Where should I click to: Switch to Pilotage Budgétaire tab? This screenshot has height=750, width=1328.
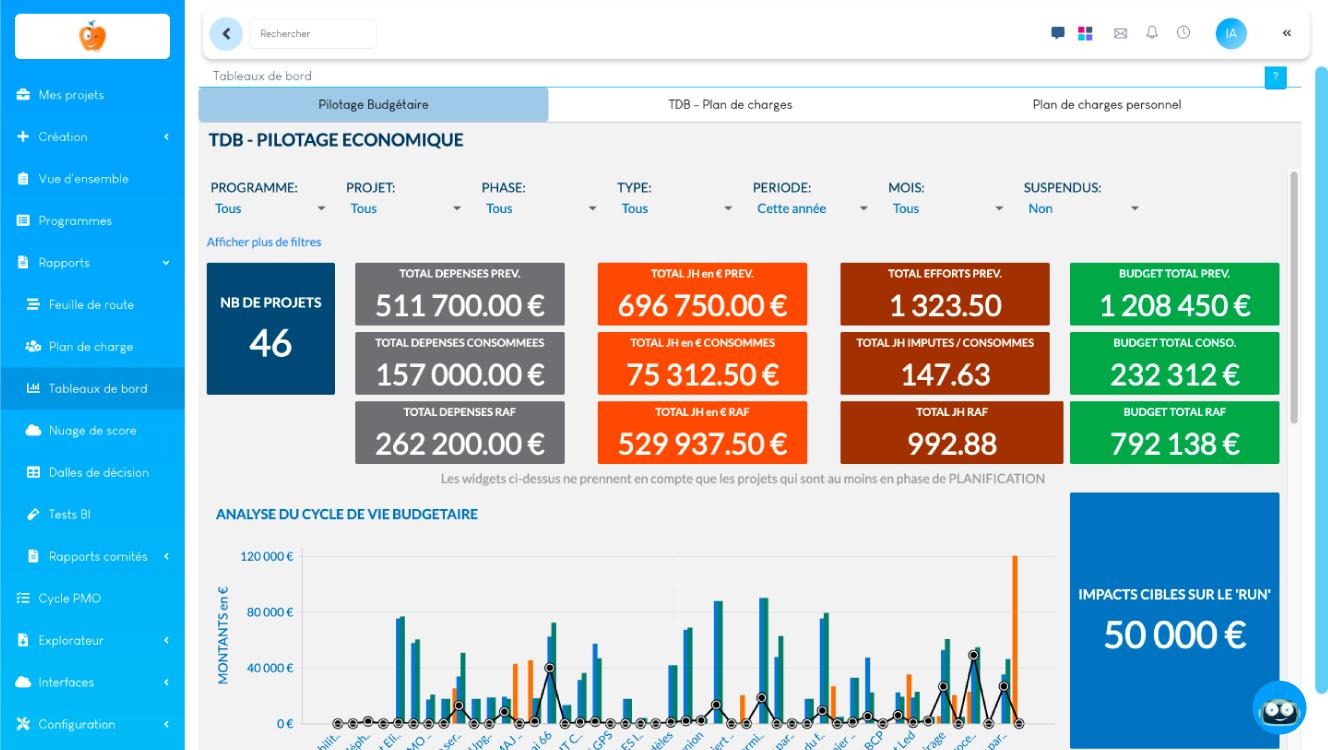(x=374, y=104)
